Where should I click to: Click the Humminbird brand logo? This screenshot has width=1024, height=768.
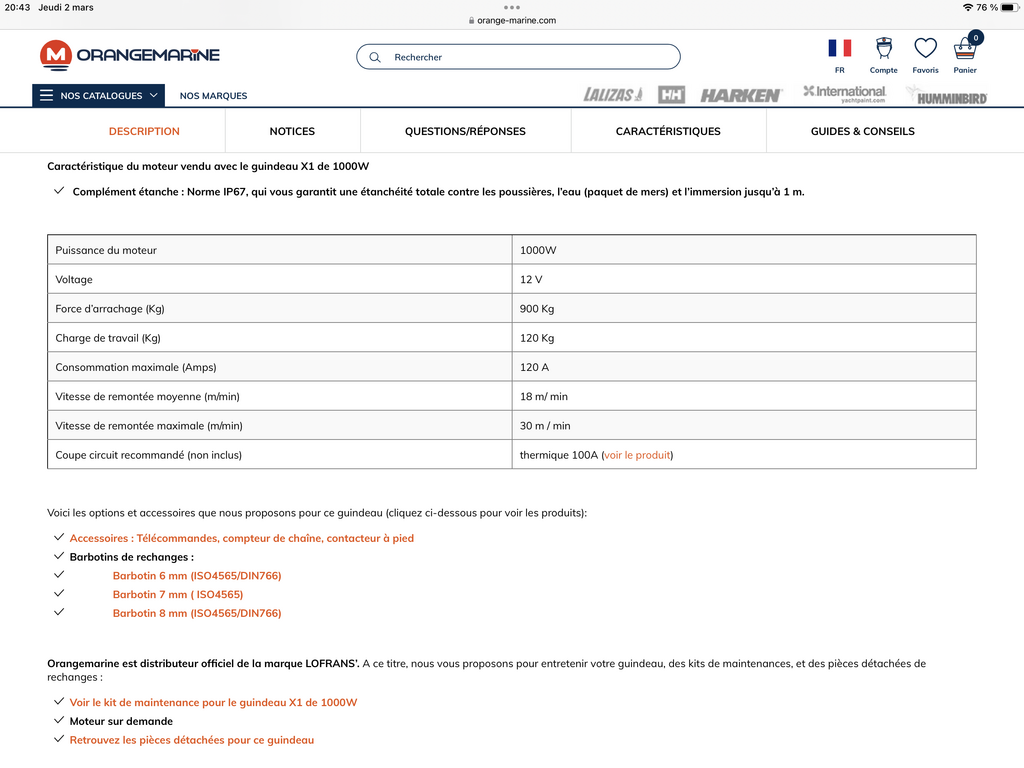(948, 96)
